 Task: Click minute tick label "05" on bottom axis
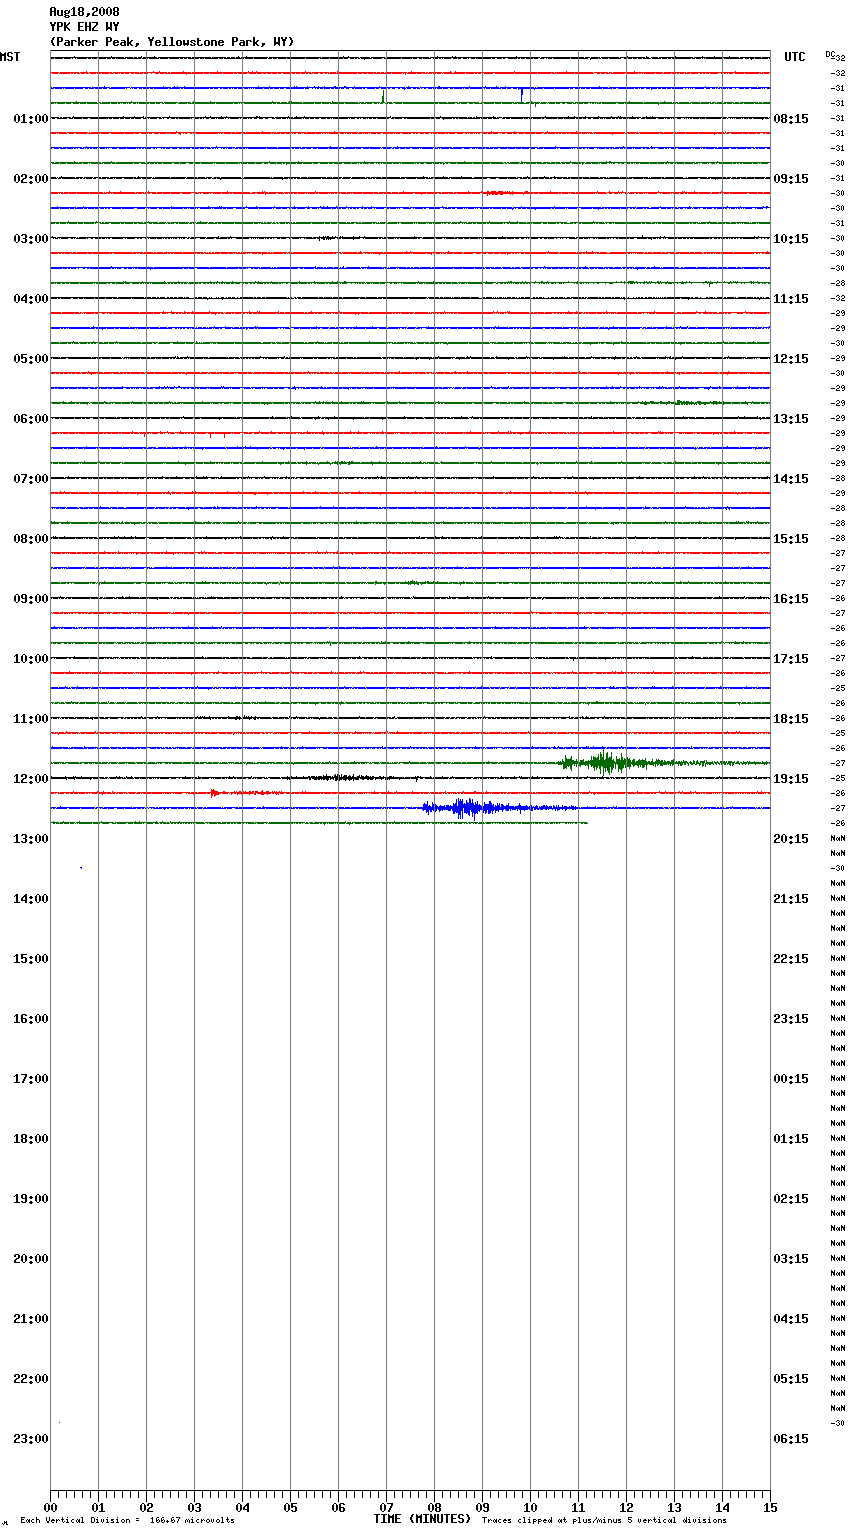pos(290,1508)
